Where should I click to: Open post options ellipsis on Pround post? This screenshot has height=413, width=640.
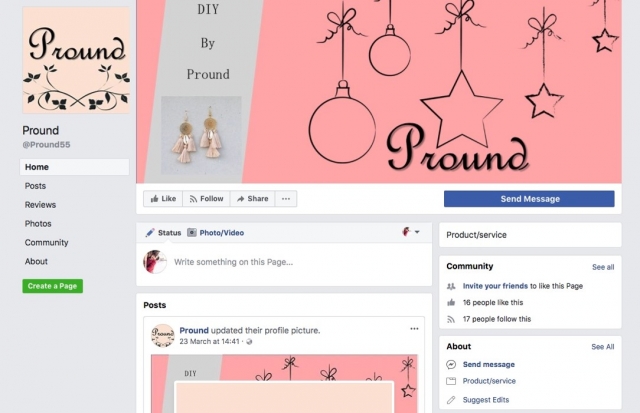tap(414, 329)
